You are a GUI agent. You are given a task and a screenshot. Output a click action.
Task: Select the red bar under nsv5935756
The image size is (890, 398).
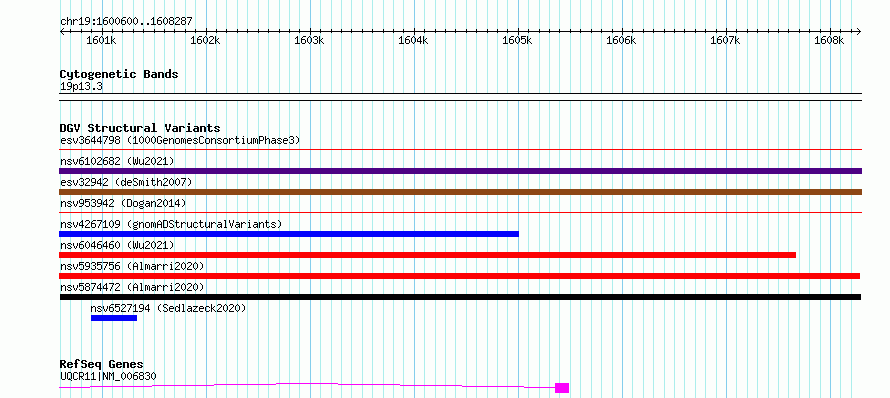459,276
